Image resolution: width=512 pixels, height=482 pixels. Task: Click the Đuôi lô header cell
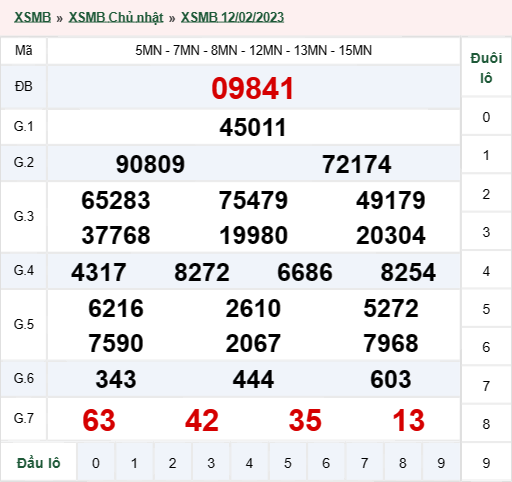click(x=486, y=68)
